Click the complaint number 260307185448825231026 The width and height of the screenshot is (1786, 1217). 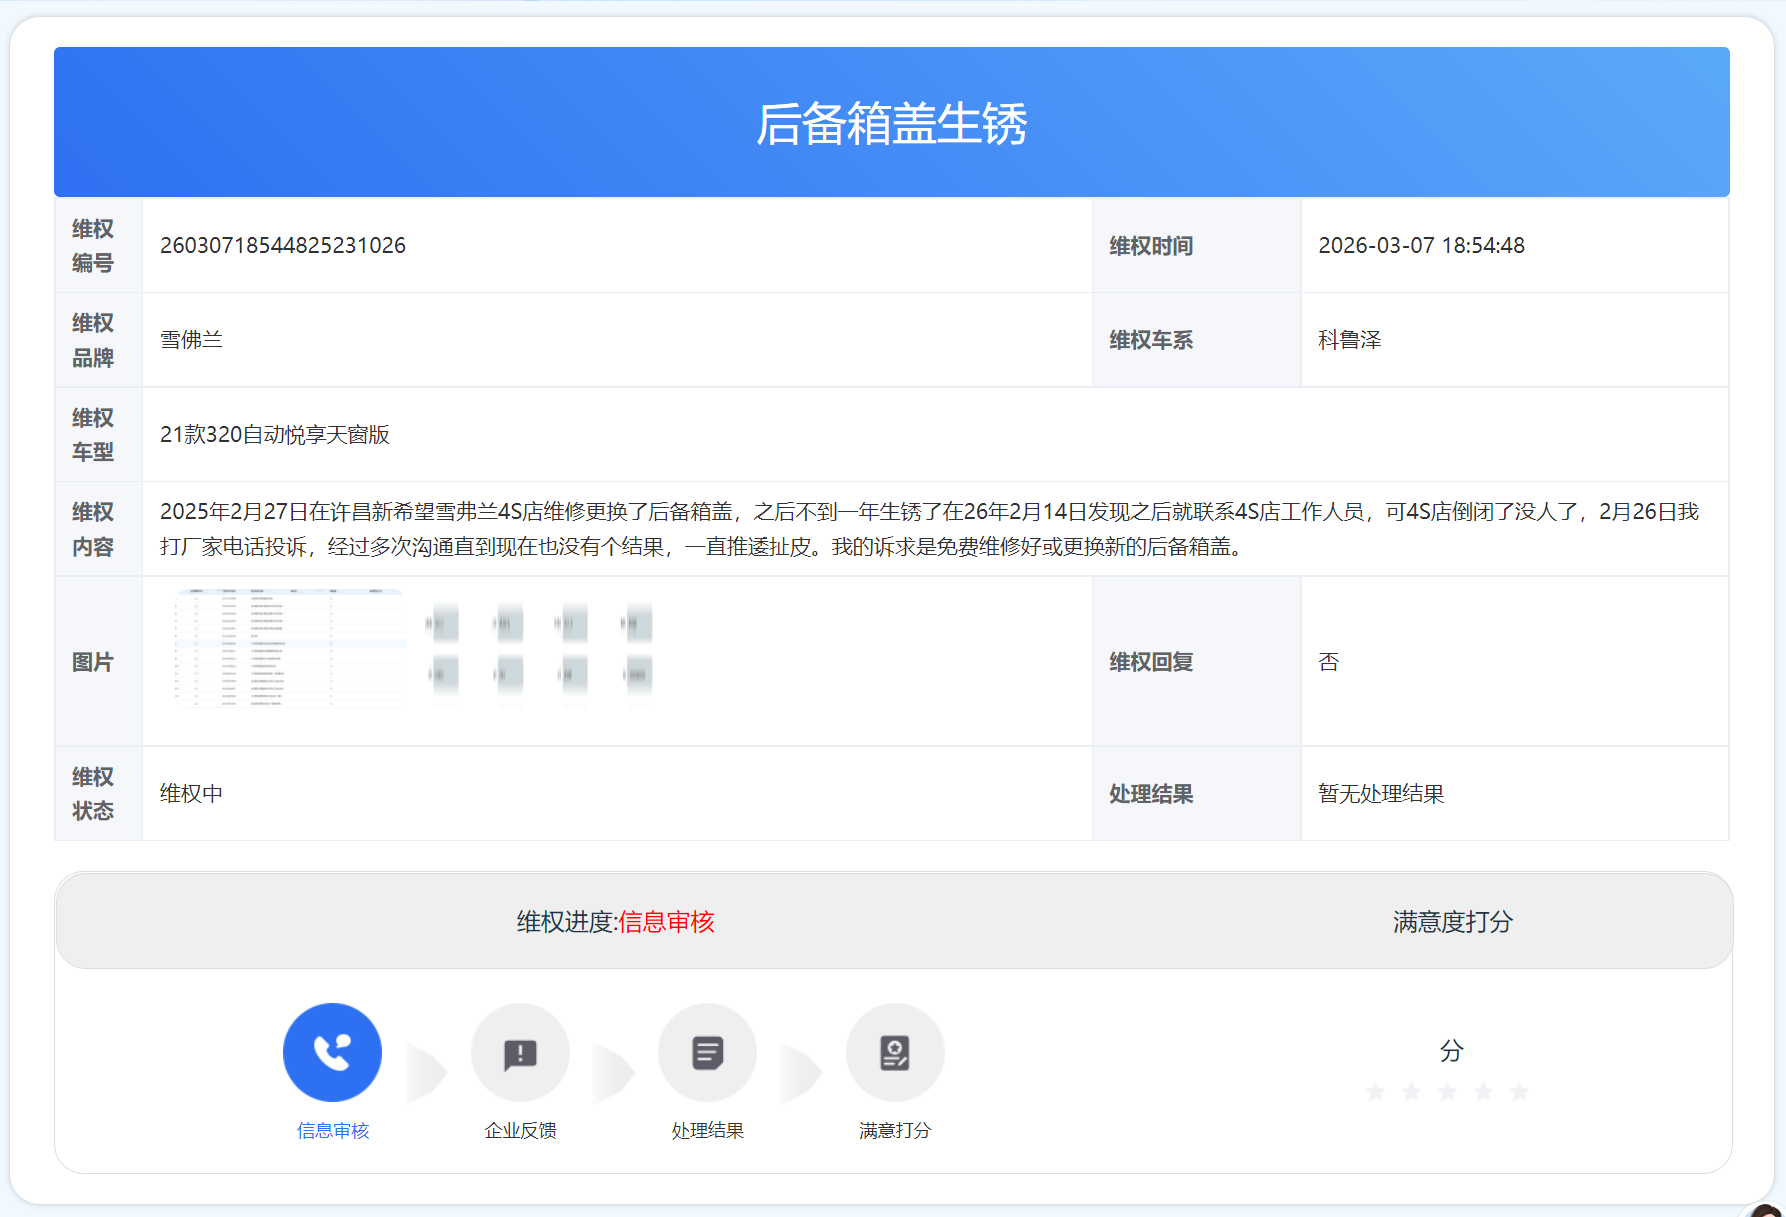click(x=283, y=246)
